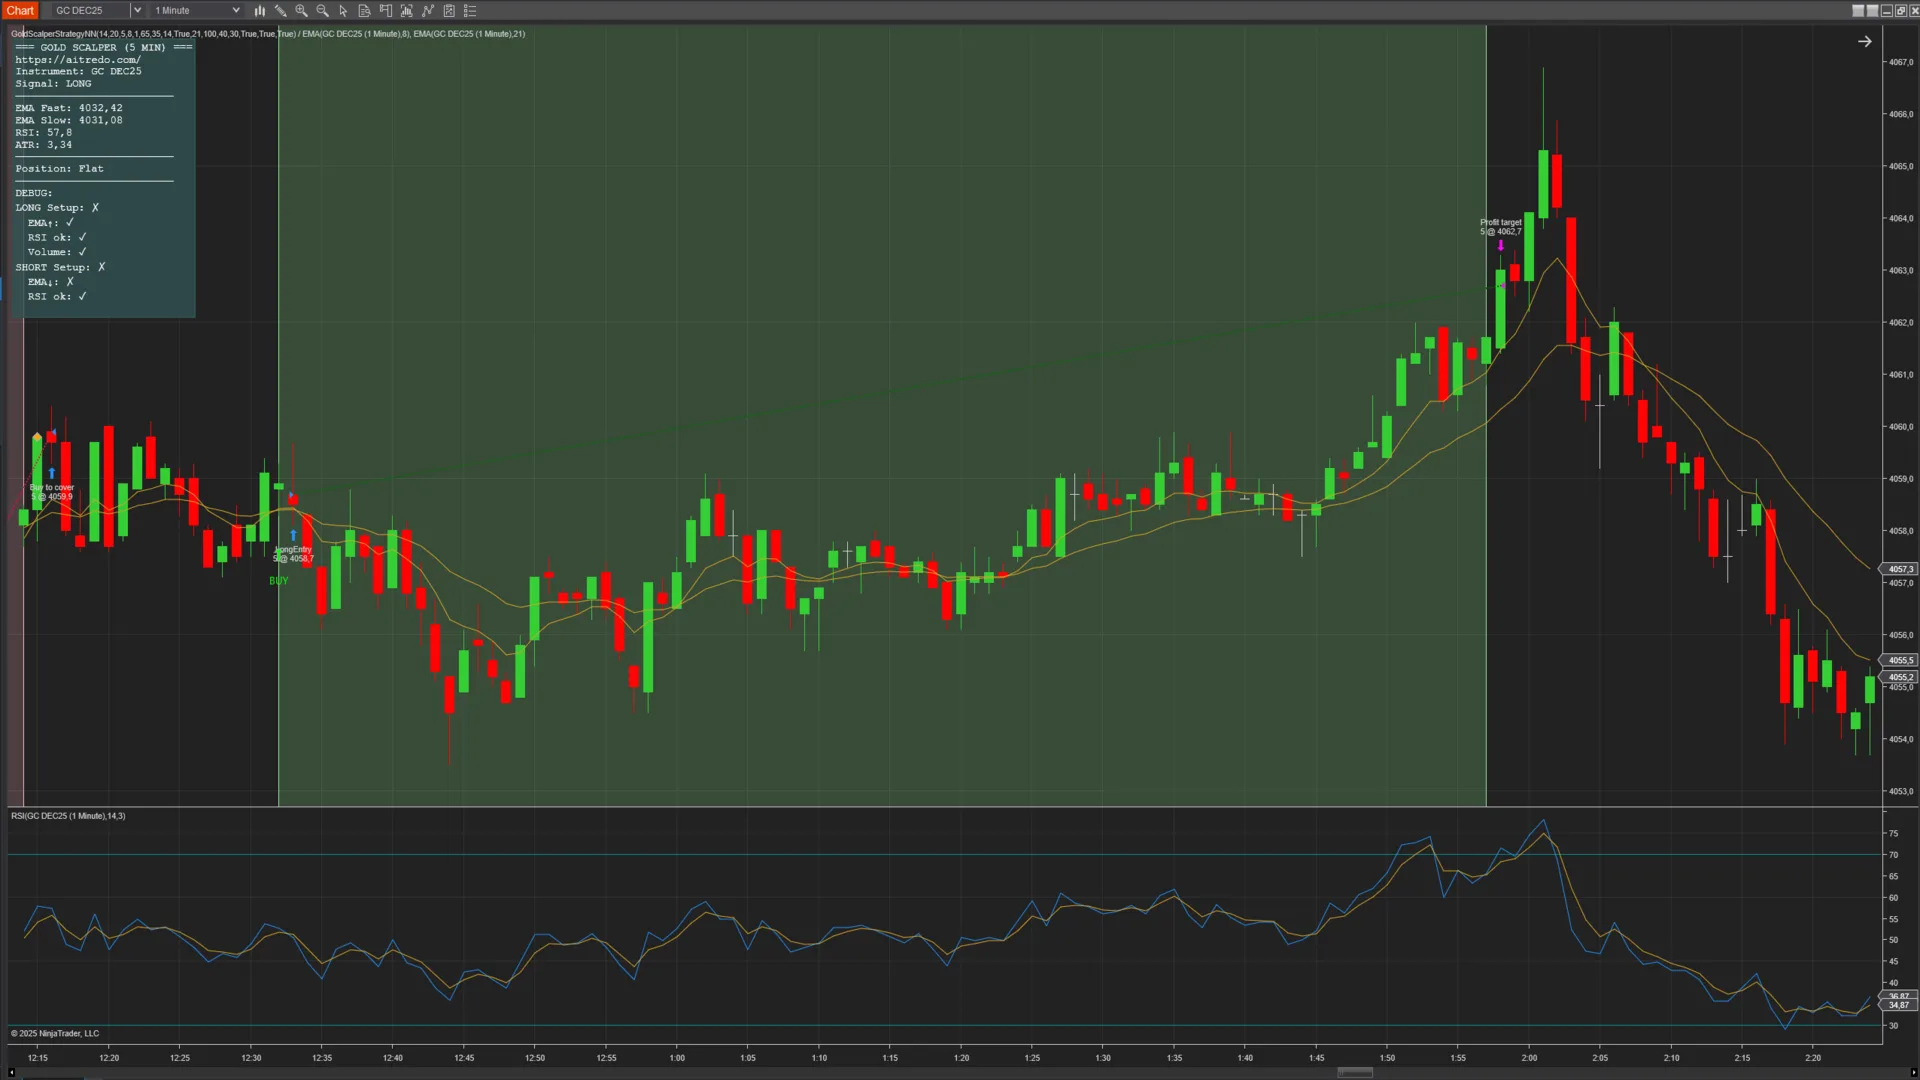Image resolution: width=1920 pixels, height=1080 pixels.
Task: Click the Chart tab label
Action: pyautogui.click(x=20, y=11)
